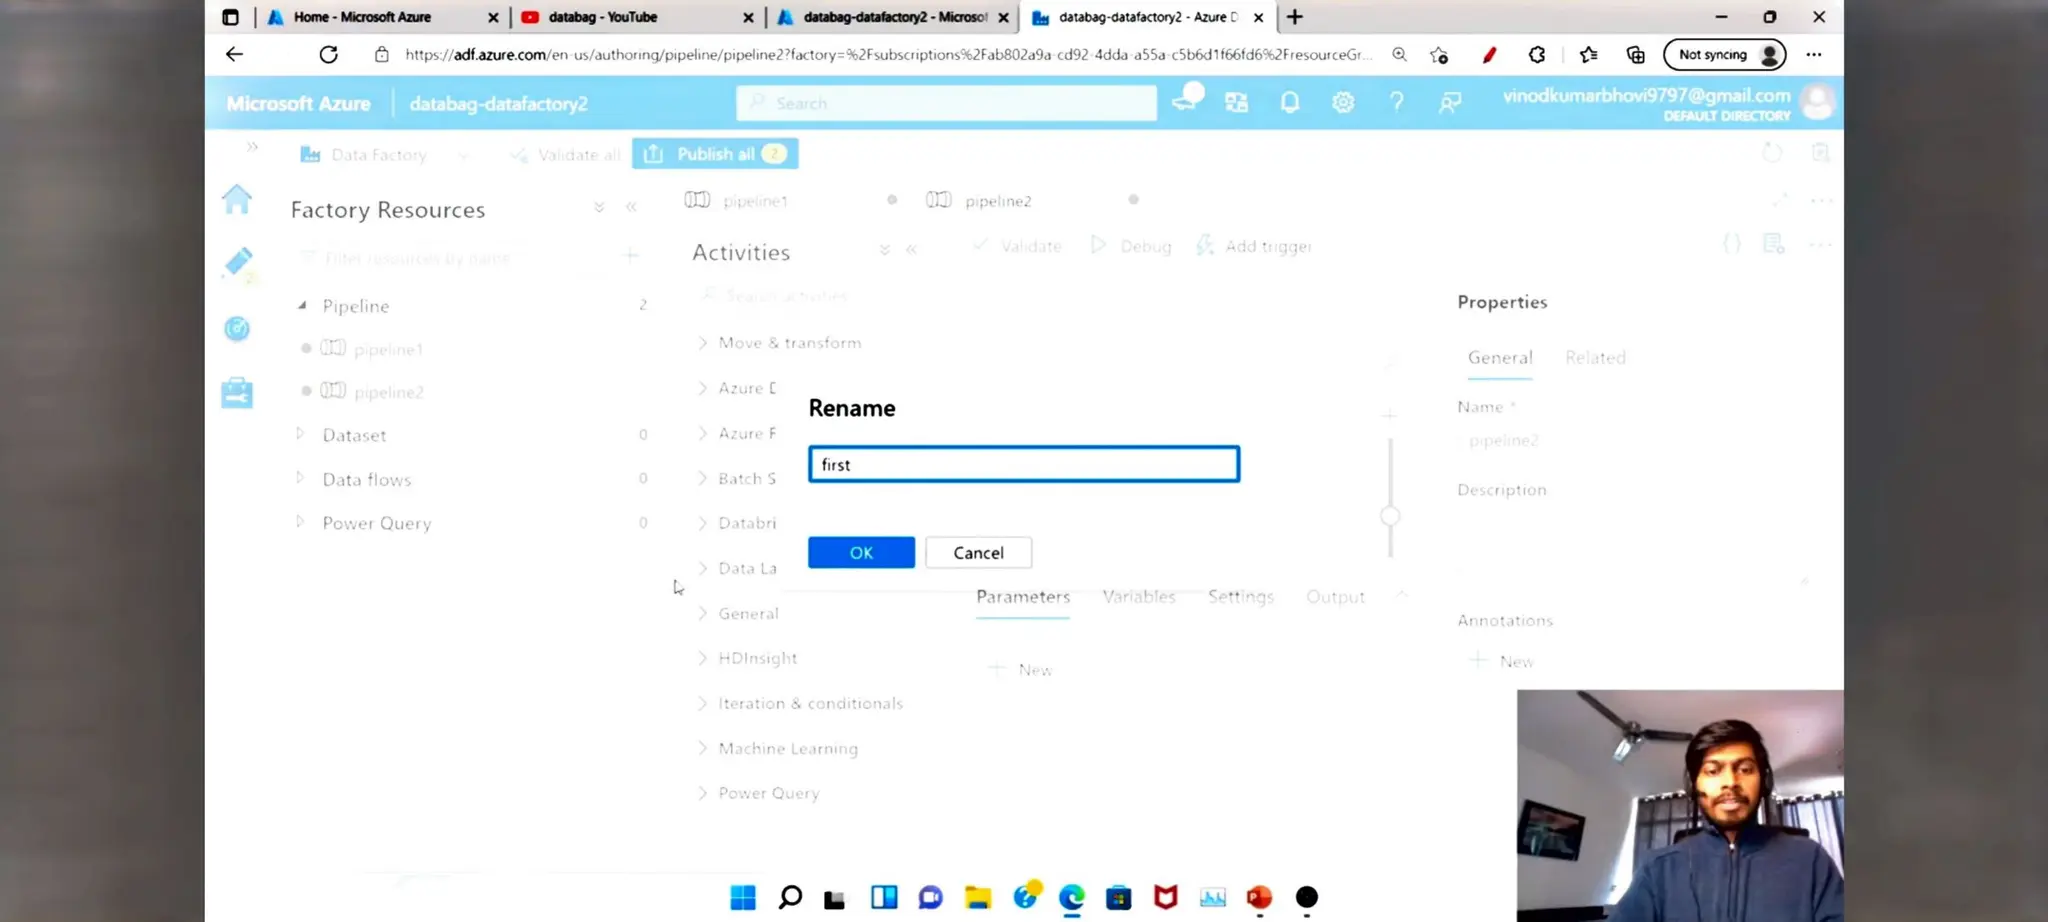Select pipeline1 in the resource tree
The image size is (2048, 922).
pos(388,349)
